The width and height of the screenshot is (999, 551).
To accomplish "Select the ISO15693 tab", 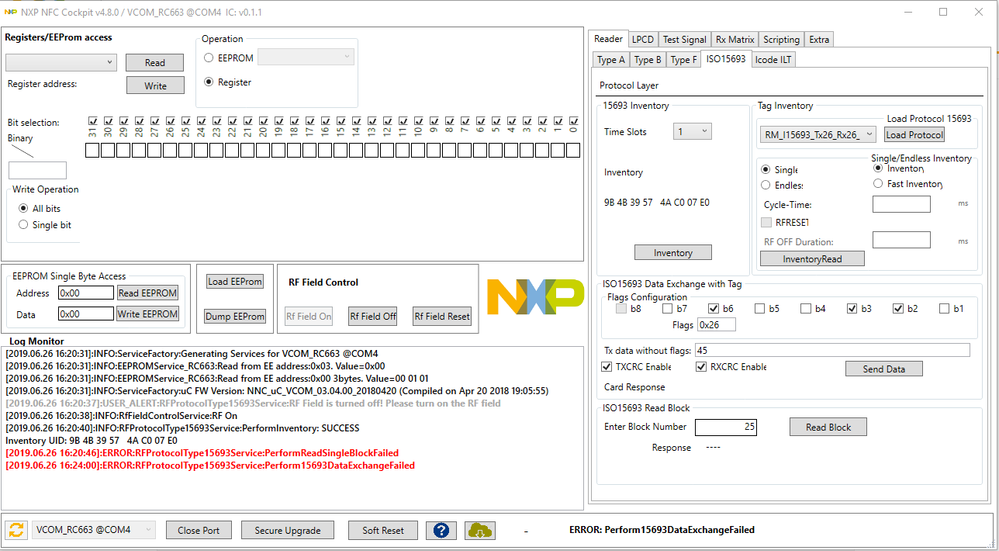I will point(726,59).
